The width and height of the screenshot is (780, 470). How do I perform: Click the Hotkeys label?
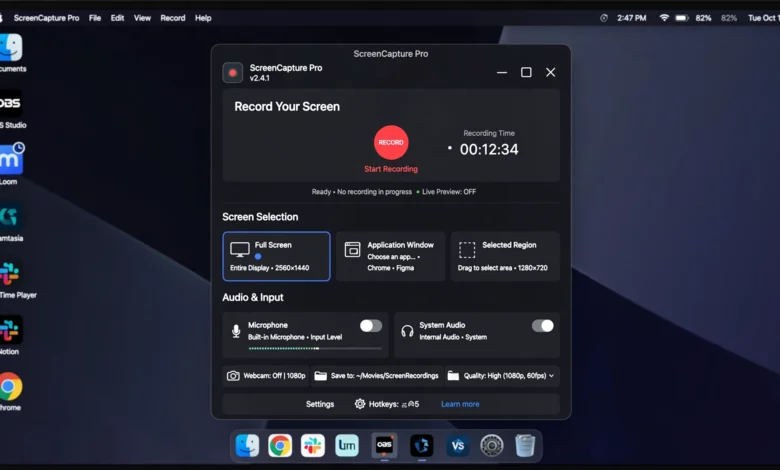tap(384, 404)
